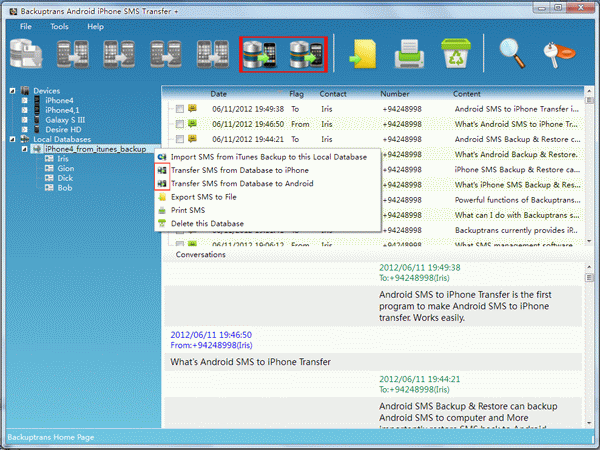The height and width of the screenshot is (450, 600).
Task: Click the "From" flag in the 19:46:50 row
Action: (300, 124)
